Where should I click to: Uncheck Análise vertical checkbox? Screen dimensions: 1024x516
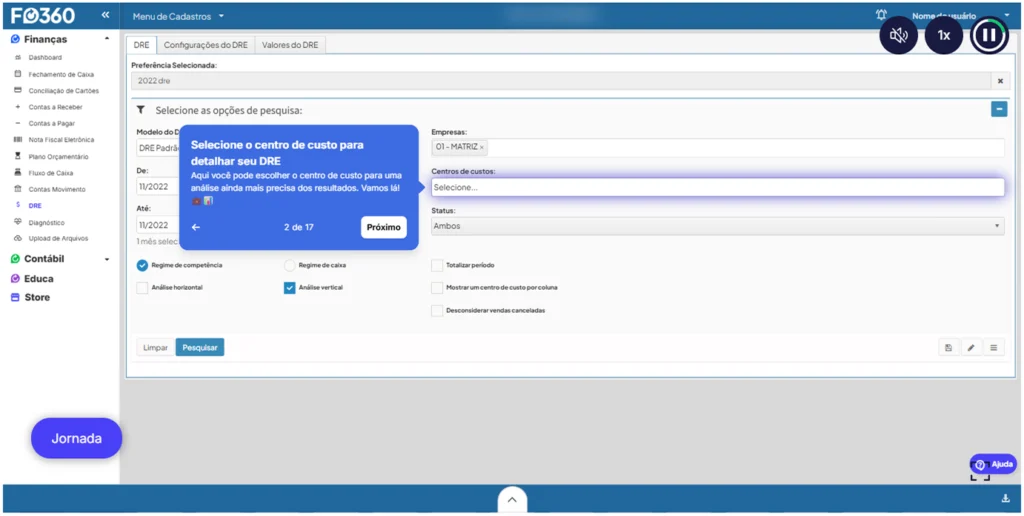click(x=290, y=287)
